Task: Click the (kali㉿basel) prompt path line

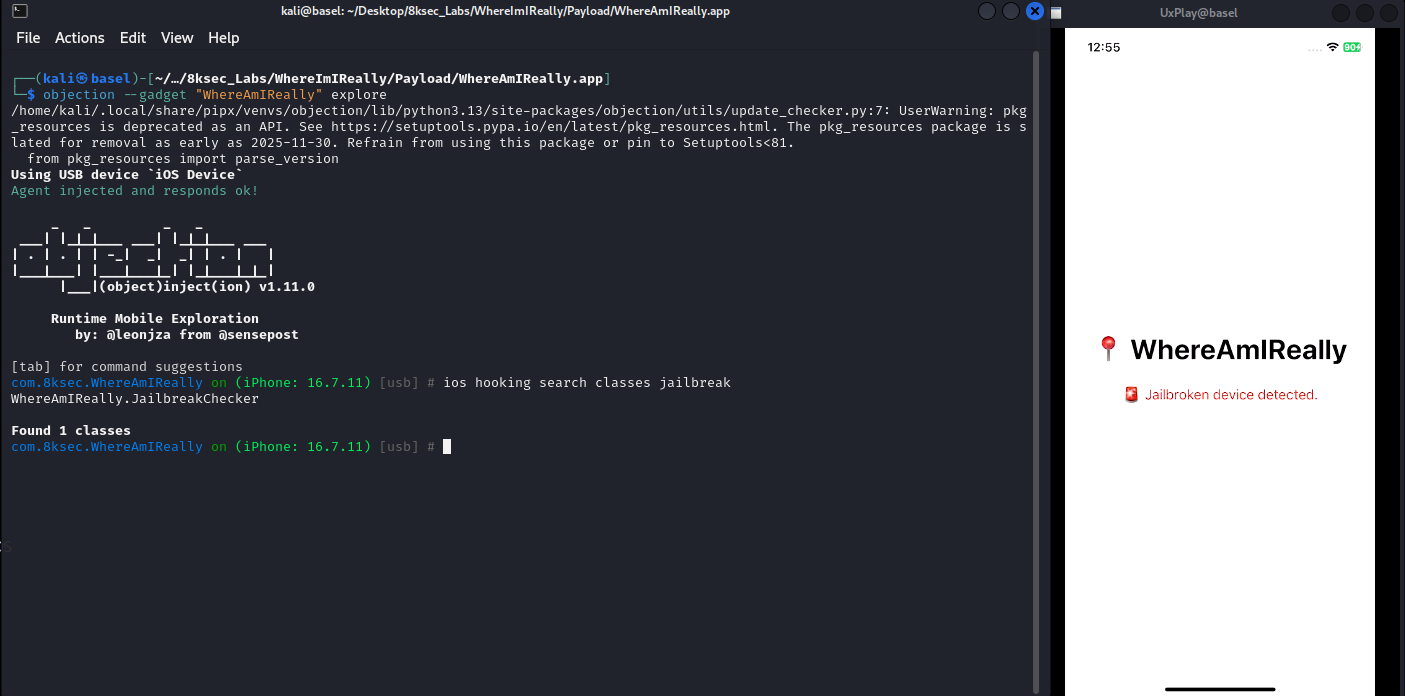Action: click(x=310, y=79)
